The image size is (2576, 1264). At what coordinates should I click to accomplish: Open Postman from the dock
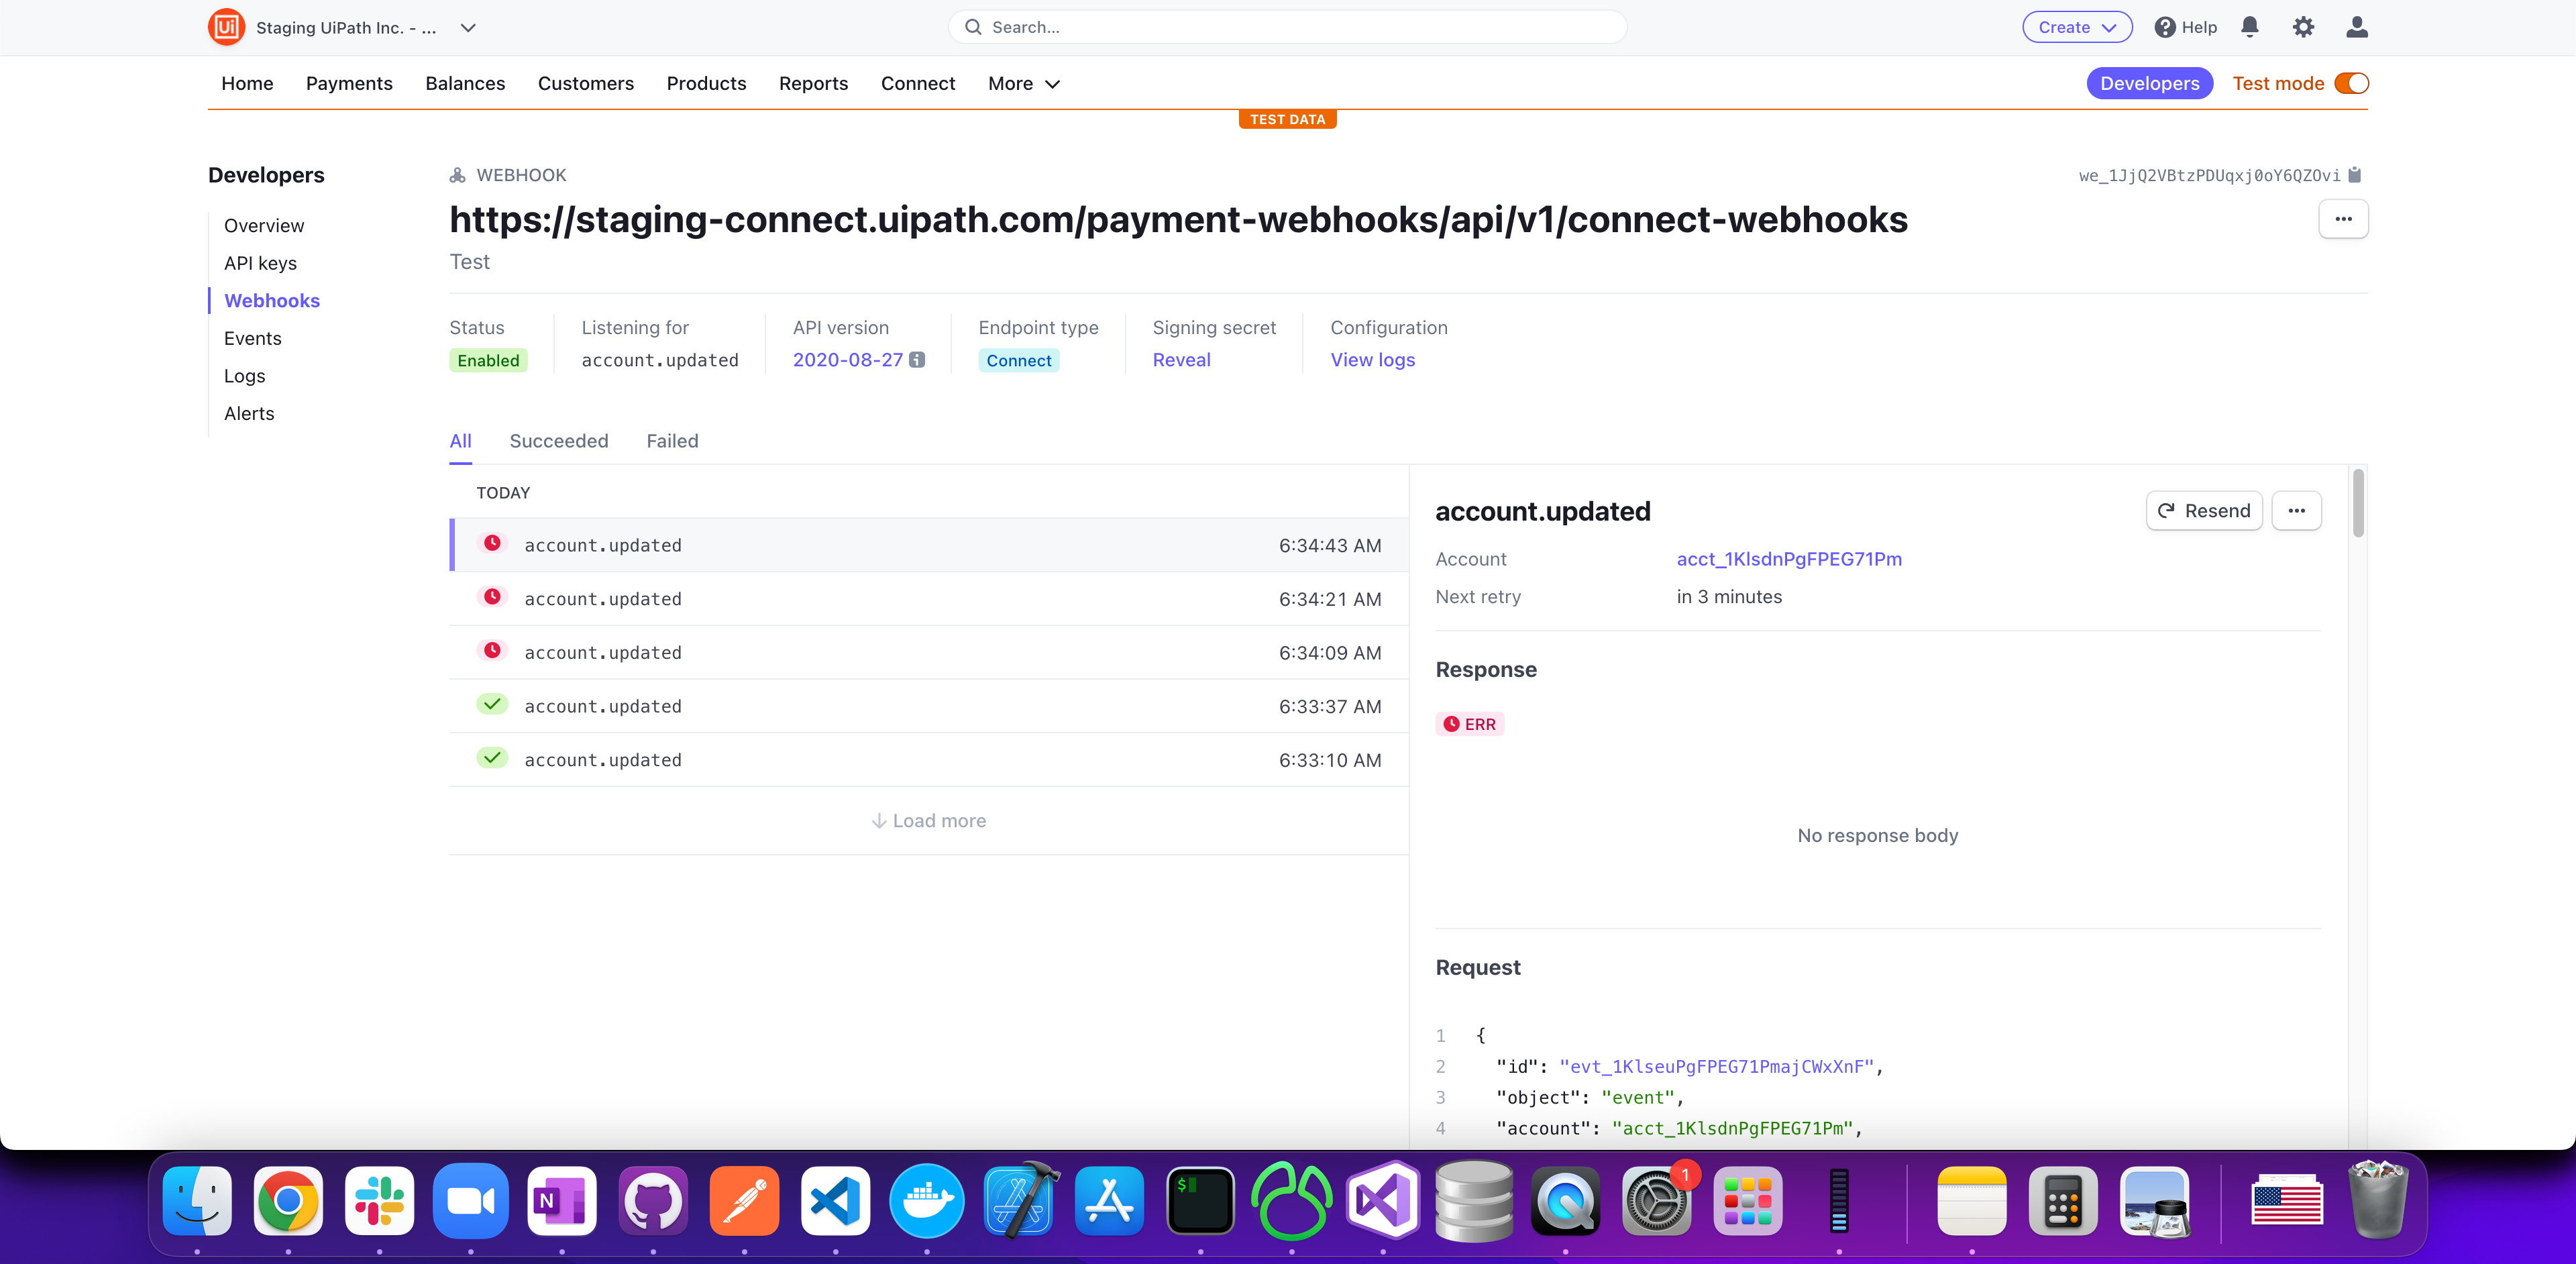point(744,1201)
